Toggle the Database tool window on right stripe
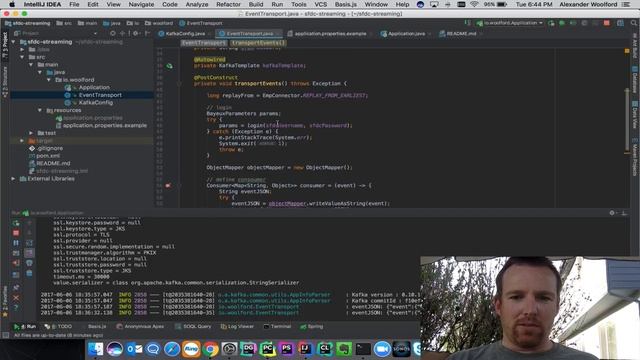The height and width of the screenshot is (360, 640). pyautogui.click(x=635, y=79)
